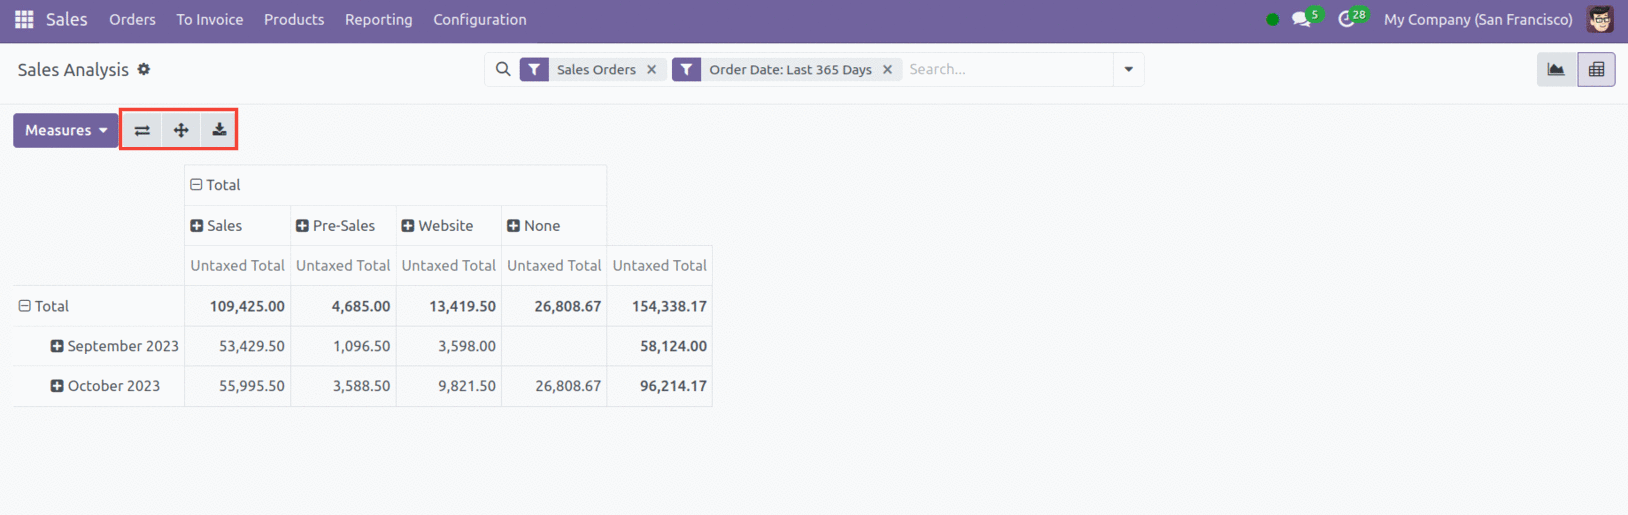Remove the Order Date filter
This screenshot has height=515, width=1628.
(887, 70)
